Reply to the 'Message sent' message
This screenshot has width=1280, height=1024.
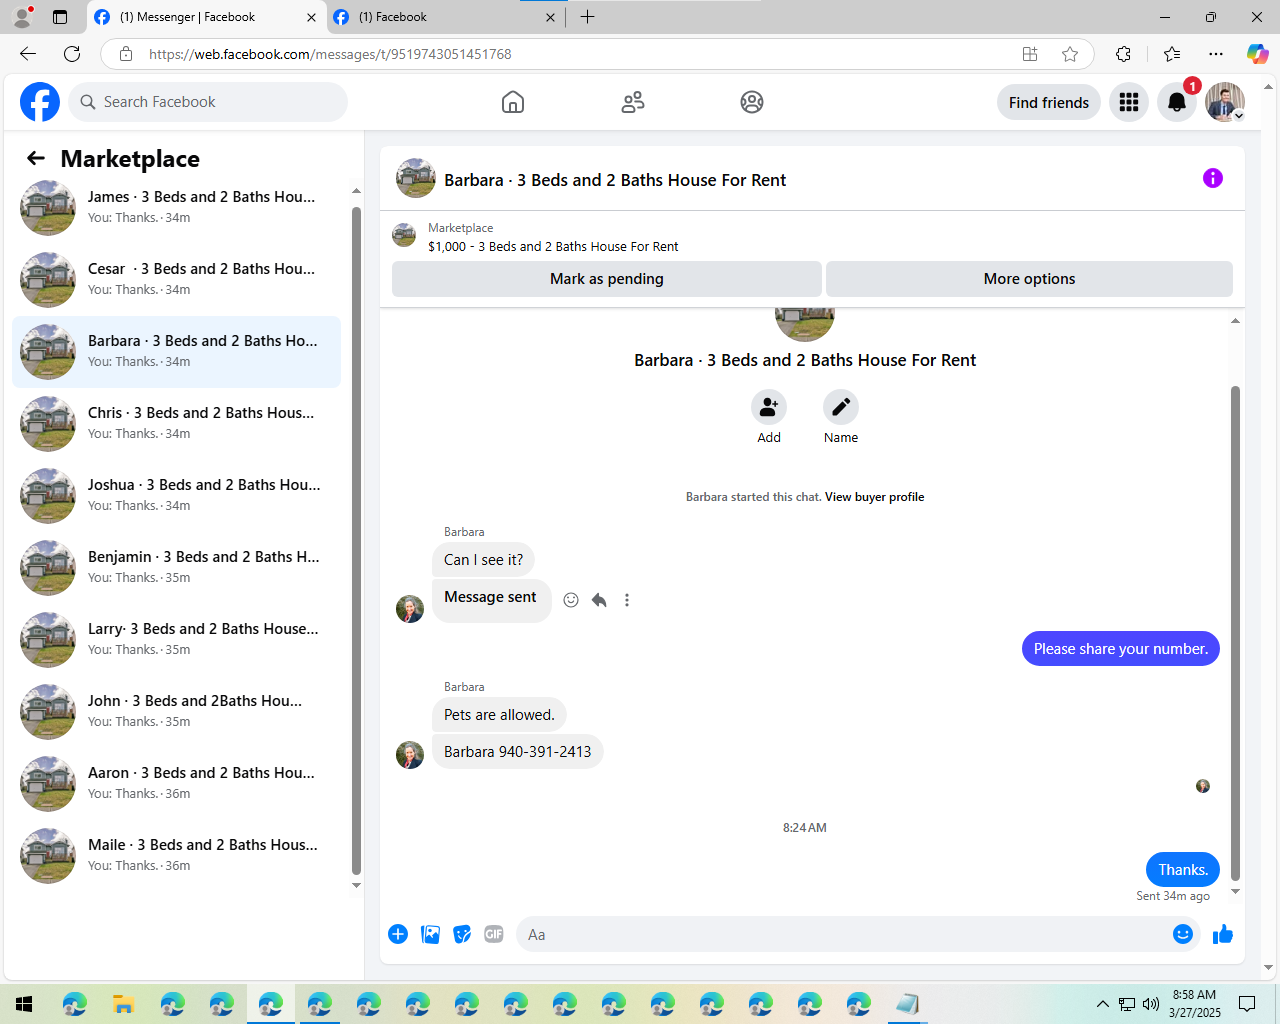599,600
